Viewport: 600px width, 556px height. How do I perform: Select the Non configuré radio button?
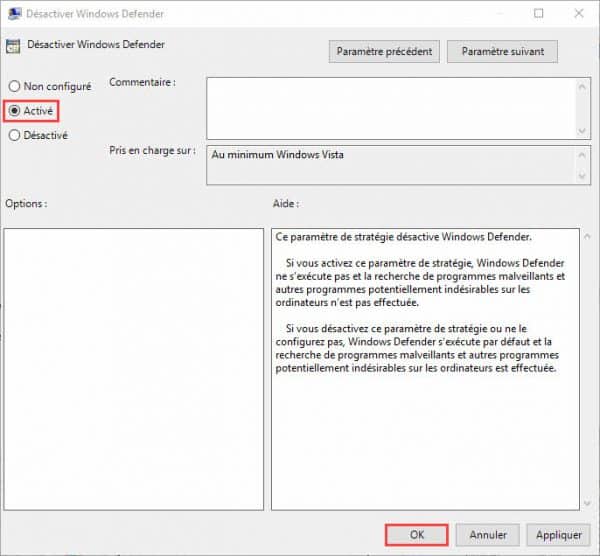[x=14, y=86]
